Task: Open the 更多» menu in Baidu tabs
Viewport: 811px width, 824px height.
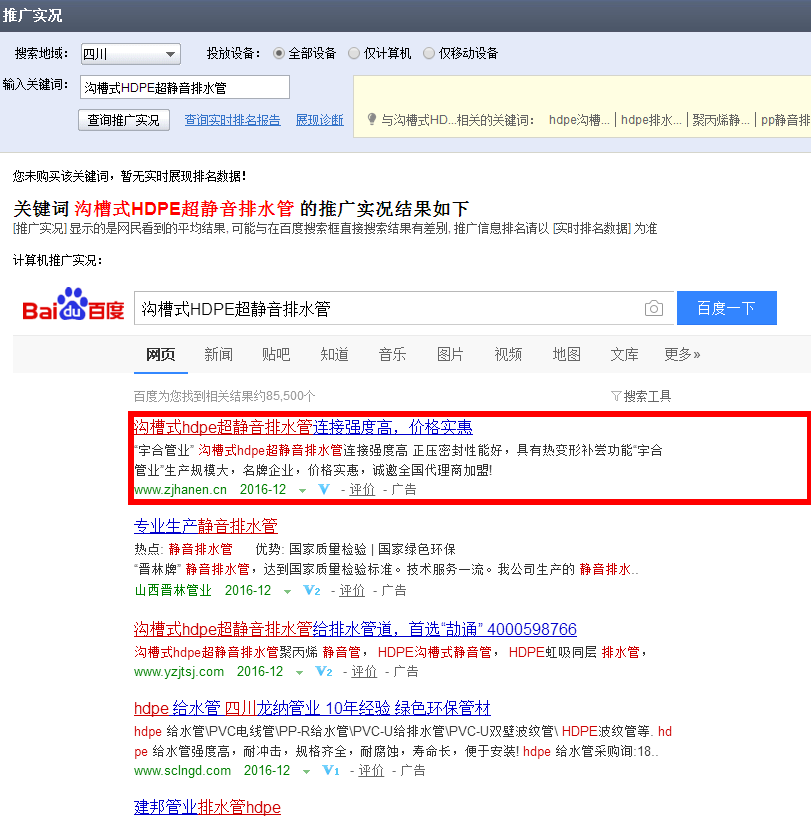Action: click(682, 354)
